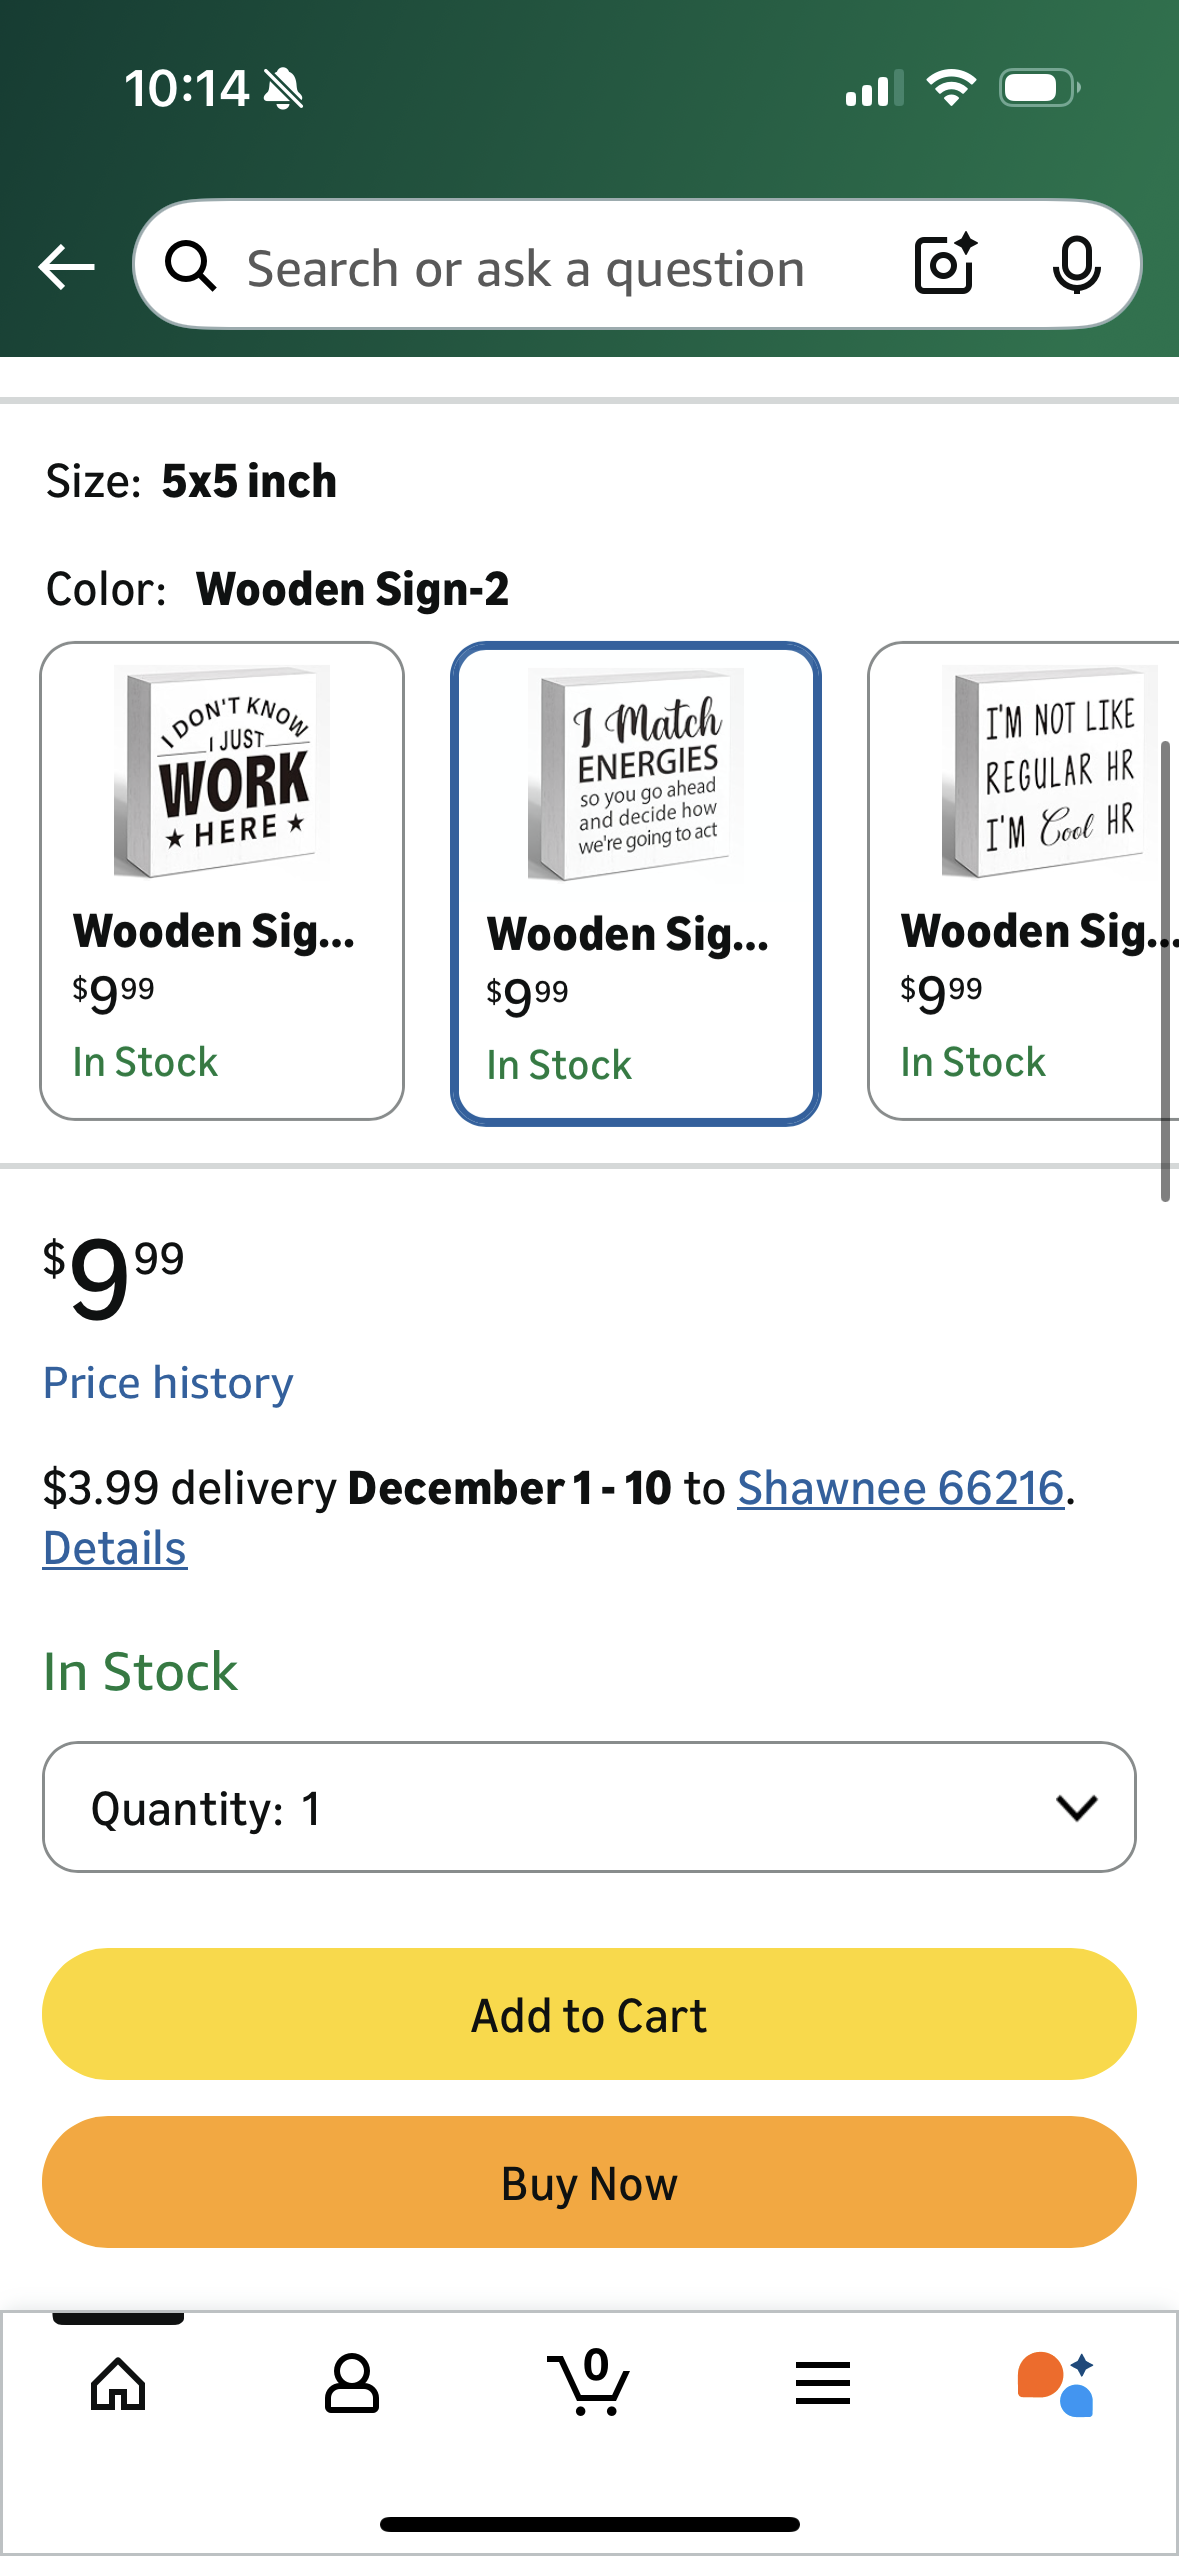Select the 'I Just Work Here' sign variant
The width and height of the screenshot is (1179, 2556).
pos(222,880)
